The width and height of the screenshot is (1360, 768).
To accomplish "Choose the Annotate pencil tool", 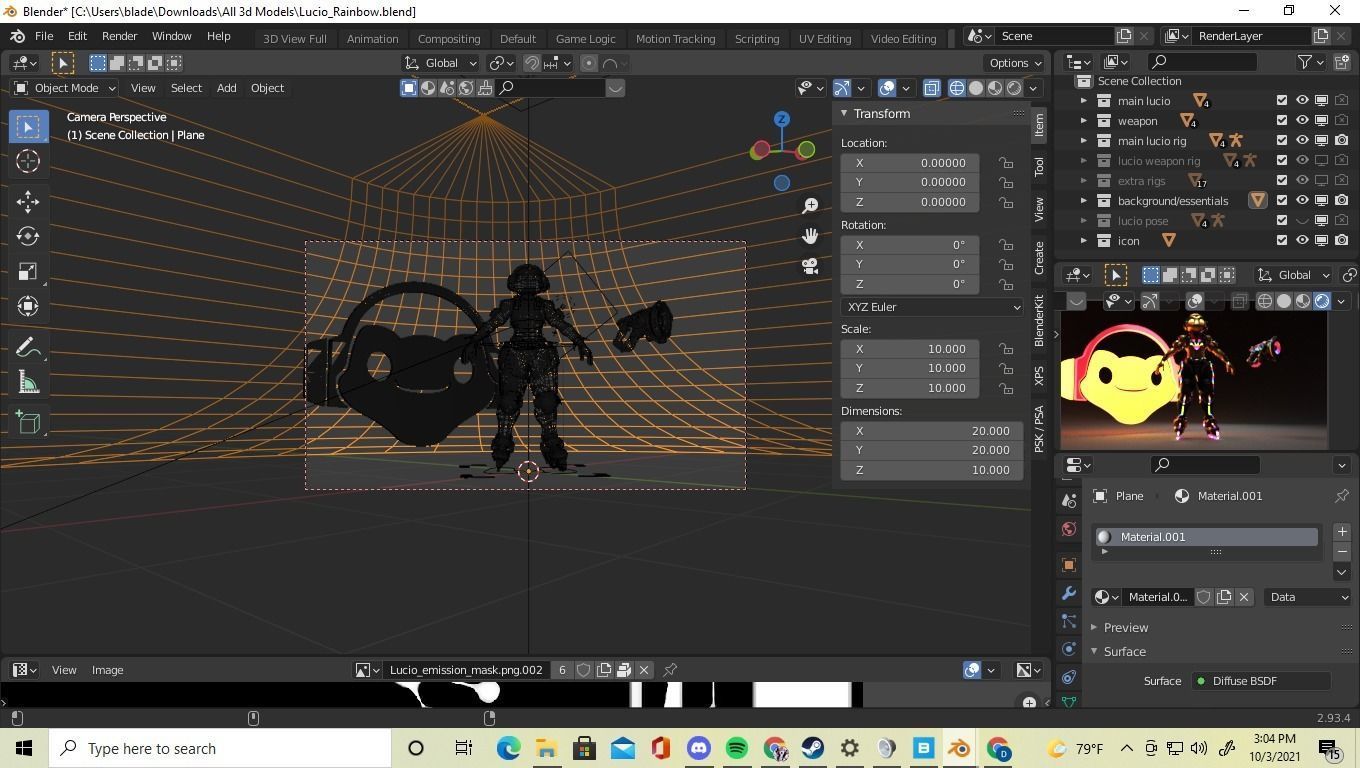I will click(28, 347).
